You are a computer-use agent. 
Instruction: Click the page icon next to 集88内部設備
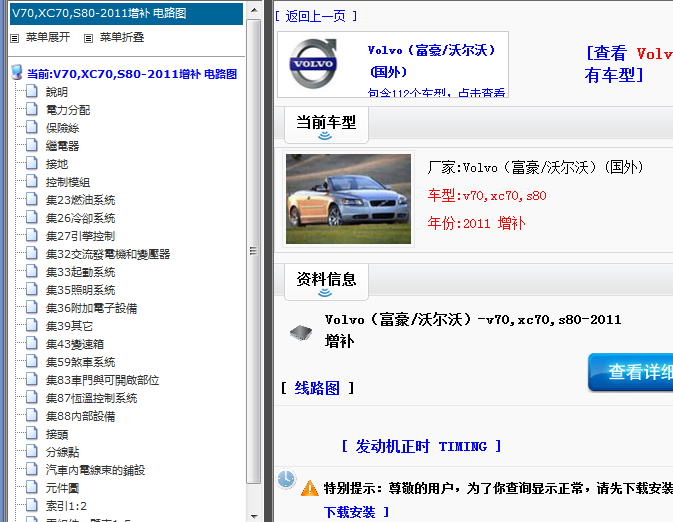[x=32, y=416]
